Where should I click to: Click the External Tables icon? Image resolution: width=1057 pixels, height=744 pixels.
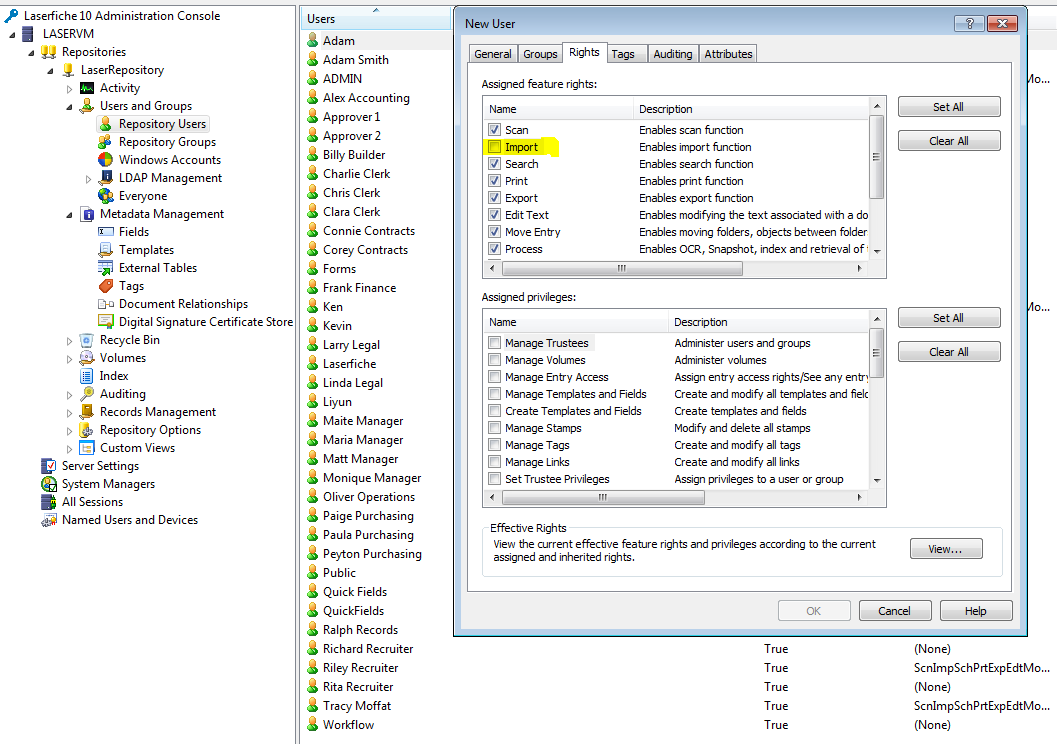[105, 268]
